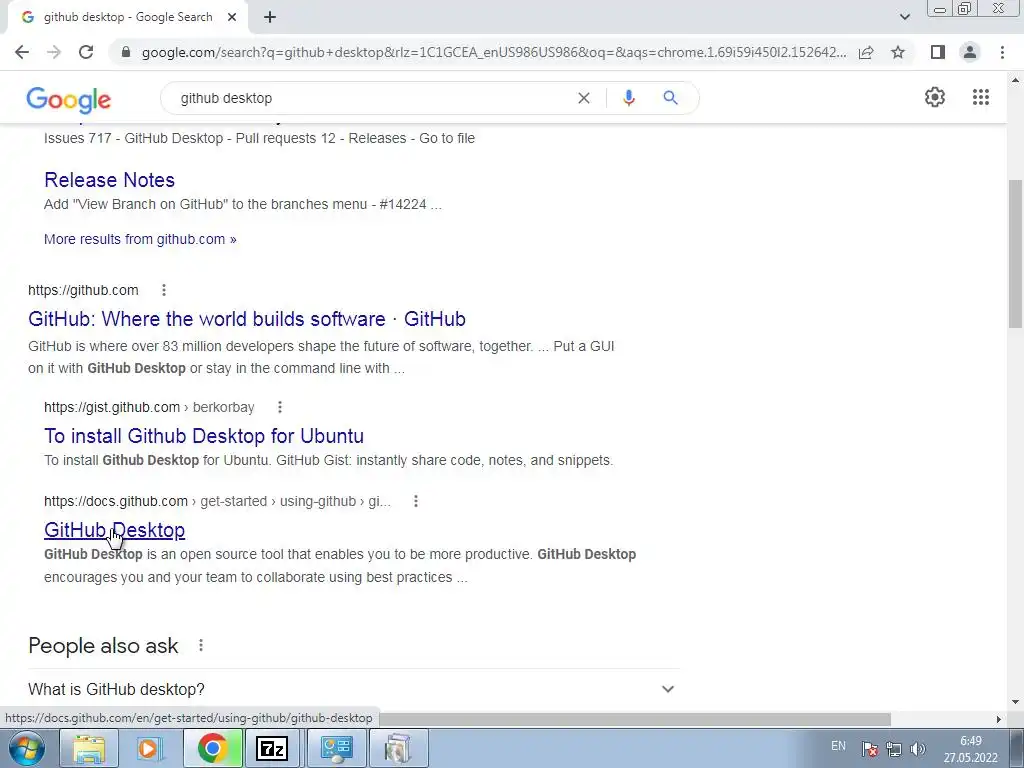Click the horizontal scrollbar thumb
This screenshot has height=768, width=1024.
pos(635,719)
